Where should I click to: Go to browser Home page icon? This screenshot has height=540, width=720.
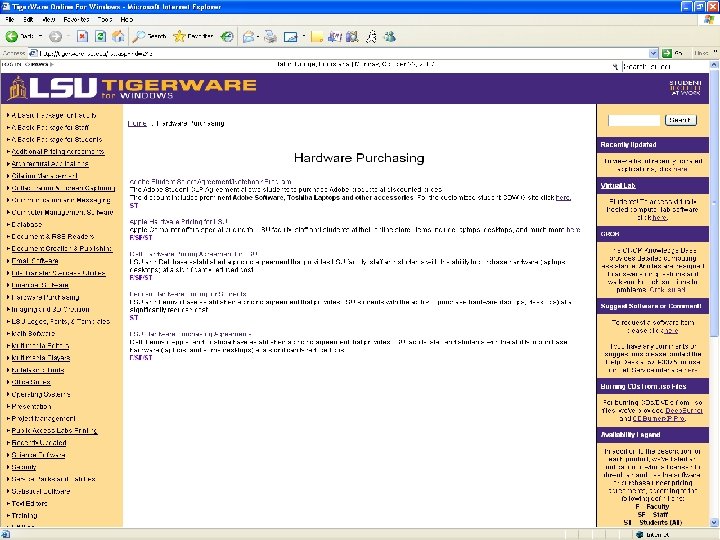click(118, 36)
